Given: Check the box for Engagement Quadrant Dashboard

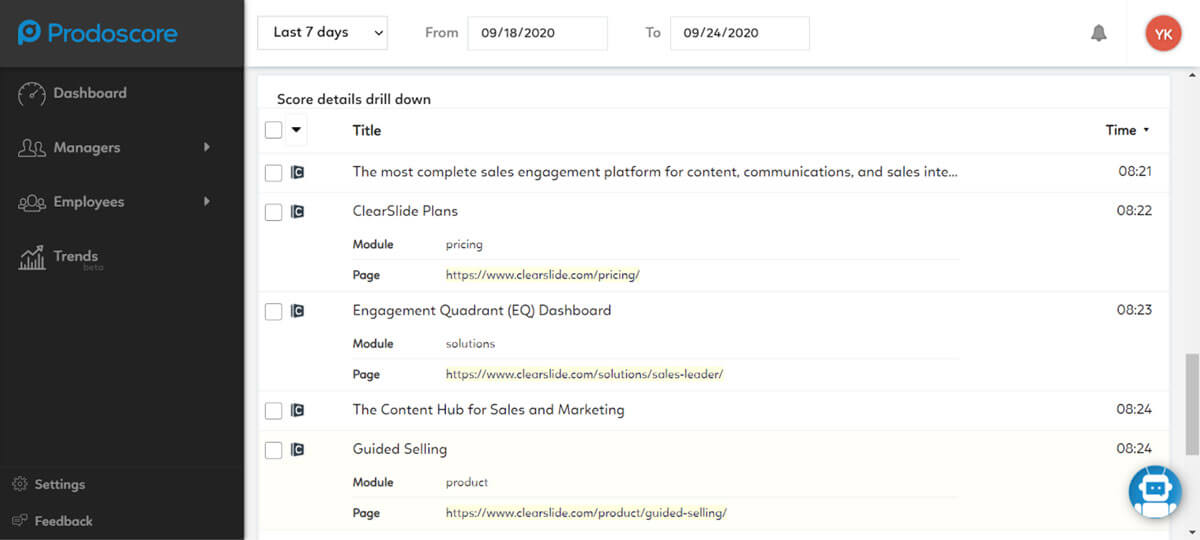Looking at the screenshot, I should [x=273, y=311].
